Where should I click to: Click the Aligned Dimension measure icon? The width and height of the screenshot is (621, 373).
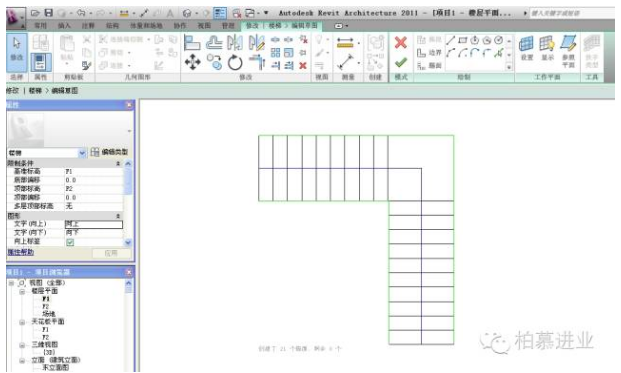click(345, 42)
